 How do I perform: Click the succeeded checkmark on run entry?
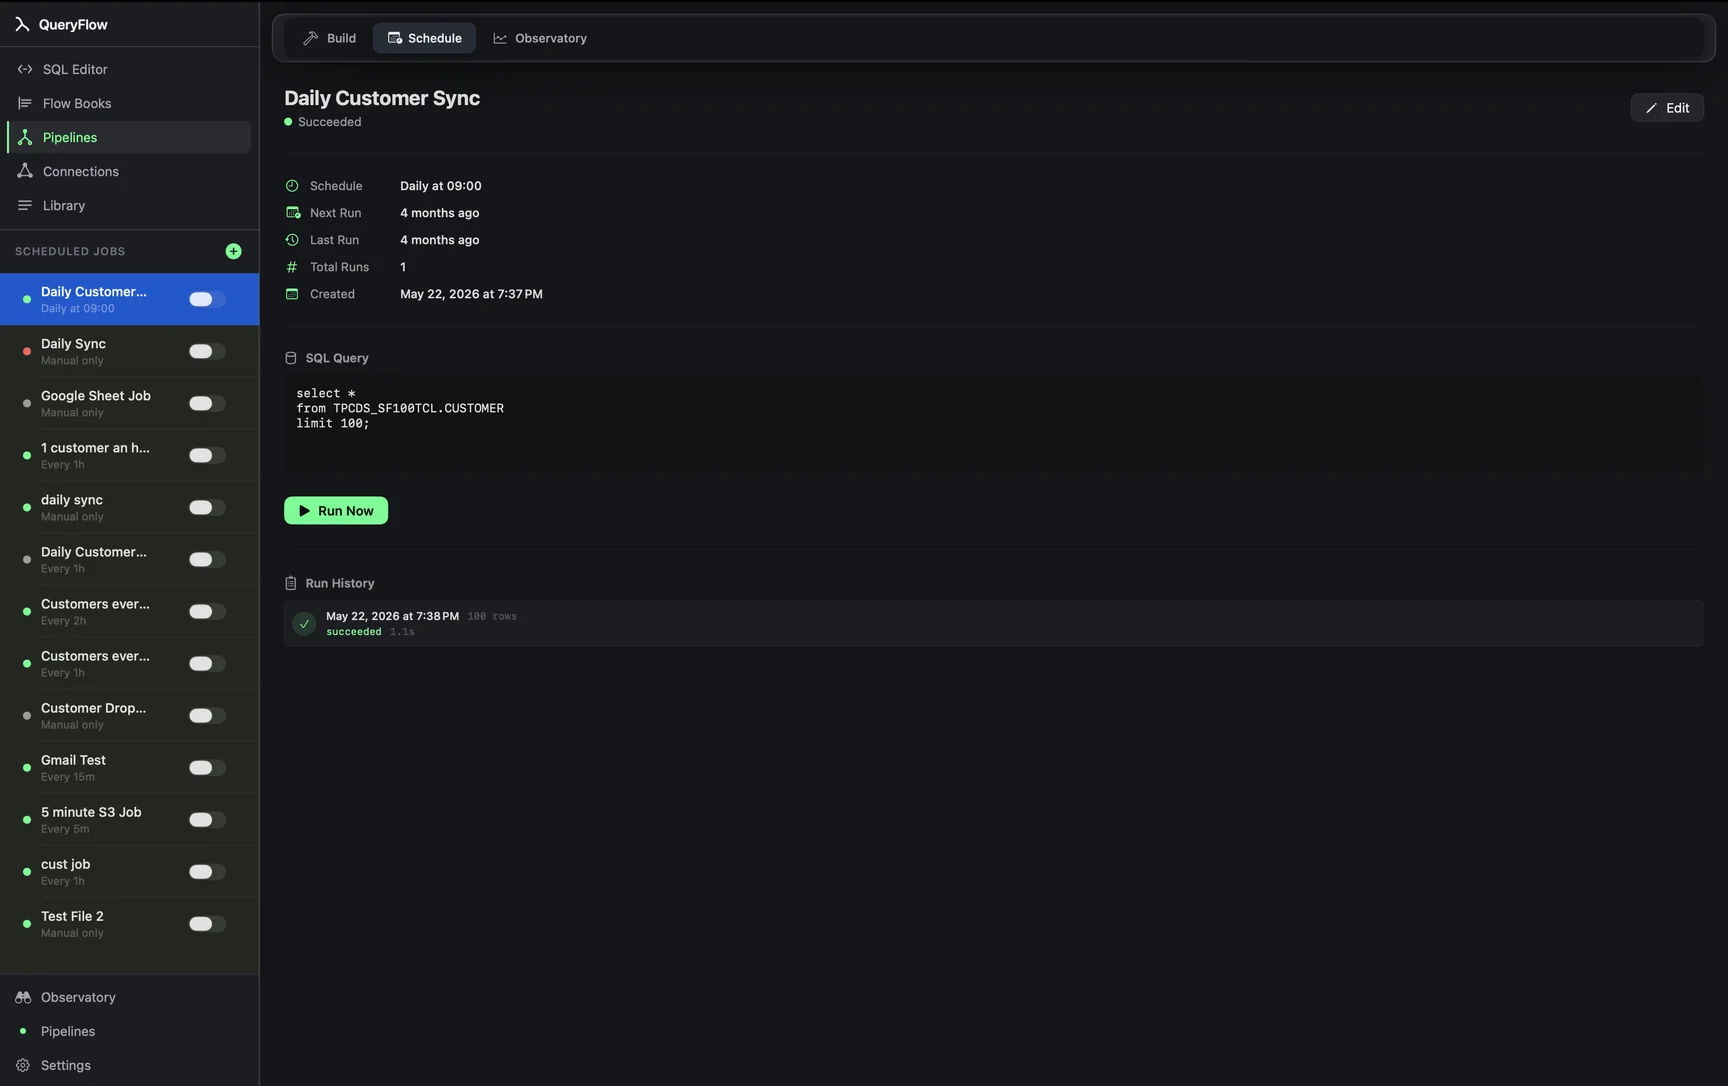[304, 623]
